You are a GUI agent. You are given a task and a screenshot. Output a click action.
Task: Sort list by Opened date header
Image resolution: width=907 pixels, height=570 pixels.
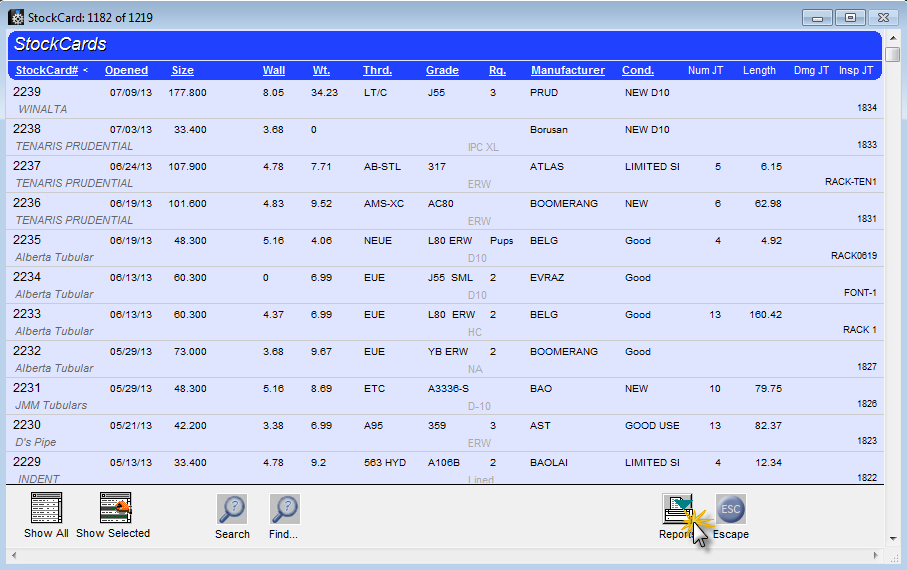(x=126, y=71)
